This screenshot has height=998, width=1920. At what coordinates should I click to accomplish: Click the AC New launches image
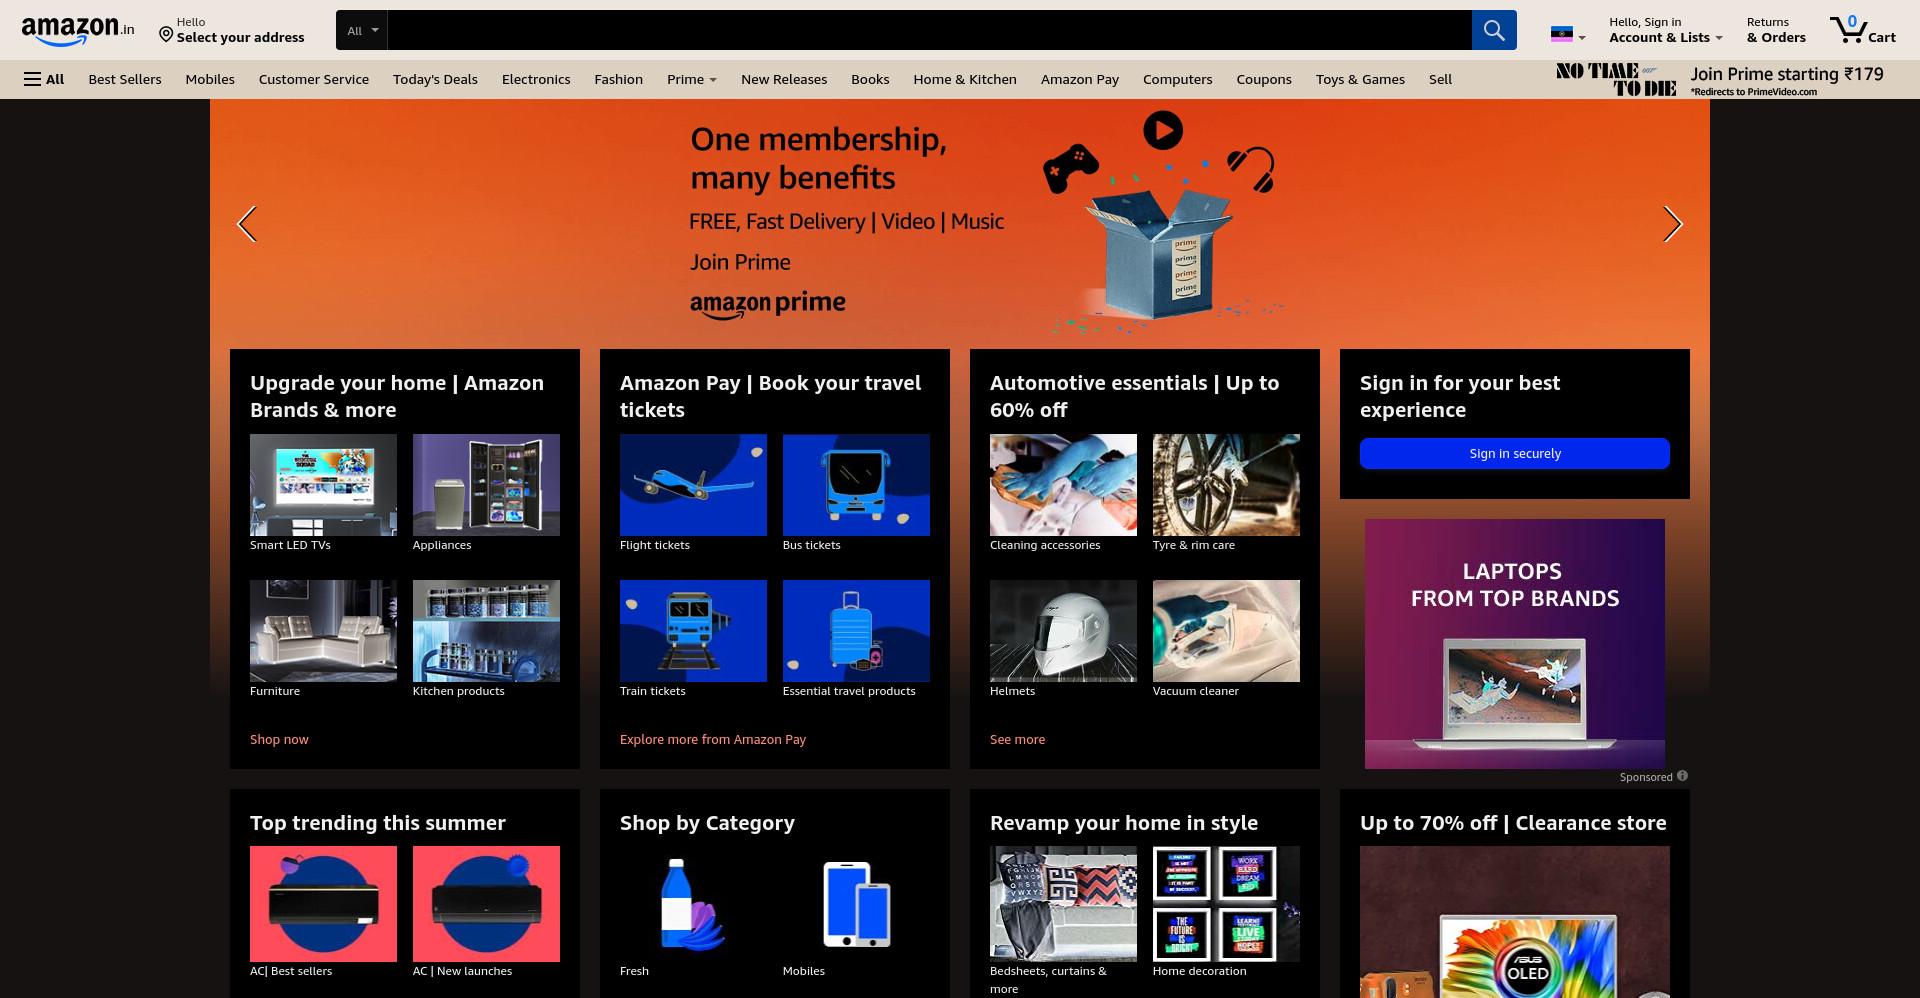pos(486,904)
